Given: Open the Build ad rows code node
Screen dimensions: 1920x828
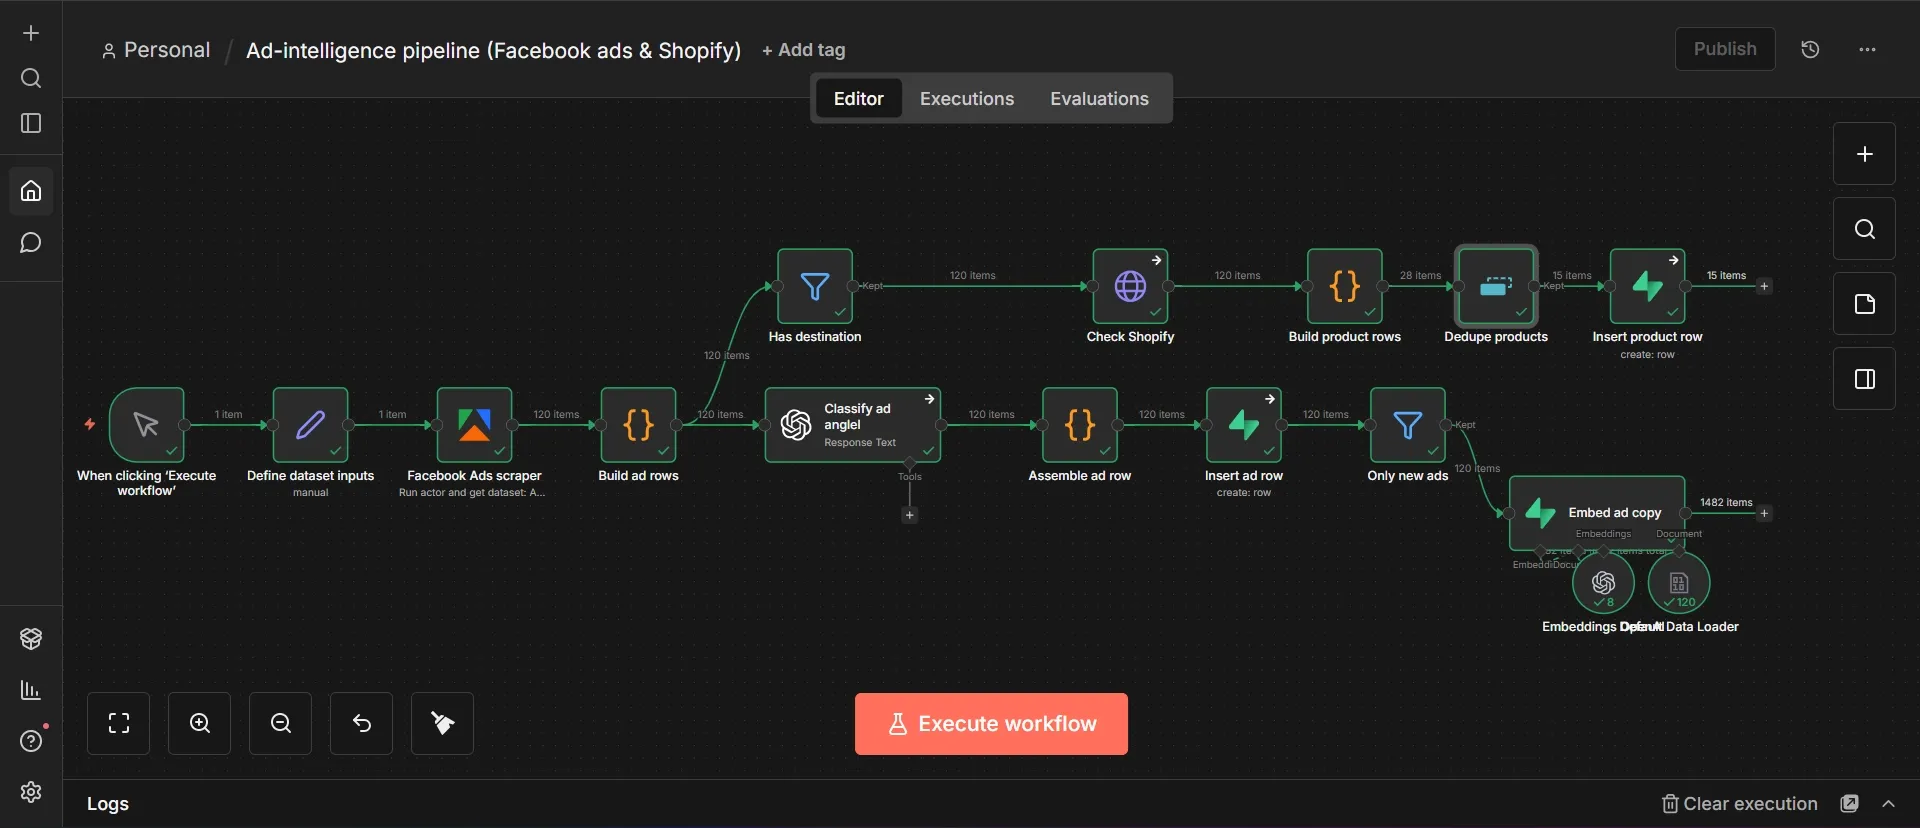Looking at the screenshot, I should [638, 425].
